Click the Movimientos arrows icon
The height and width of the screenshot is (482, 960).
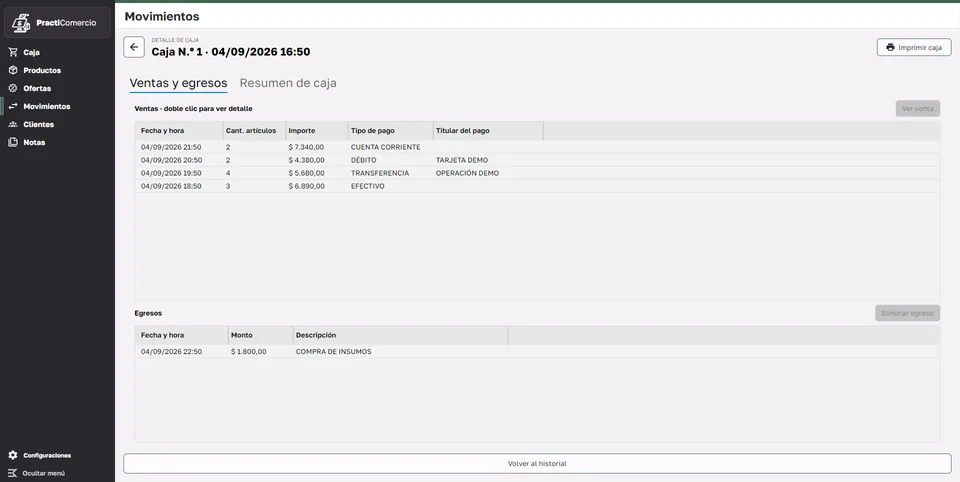(x=13, y=107)
